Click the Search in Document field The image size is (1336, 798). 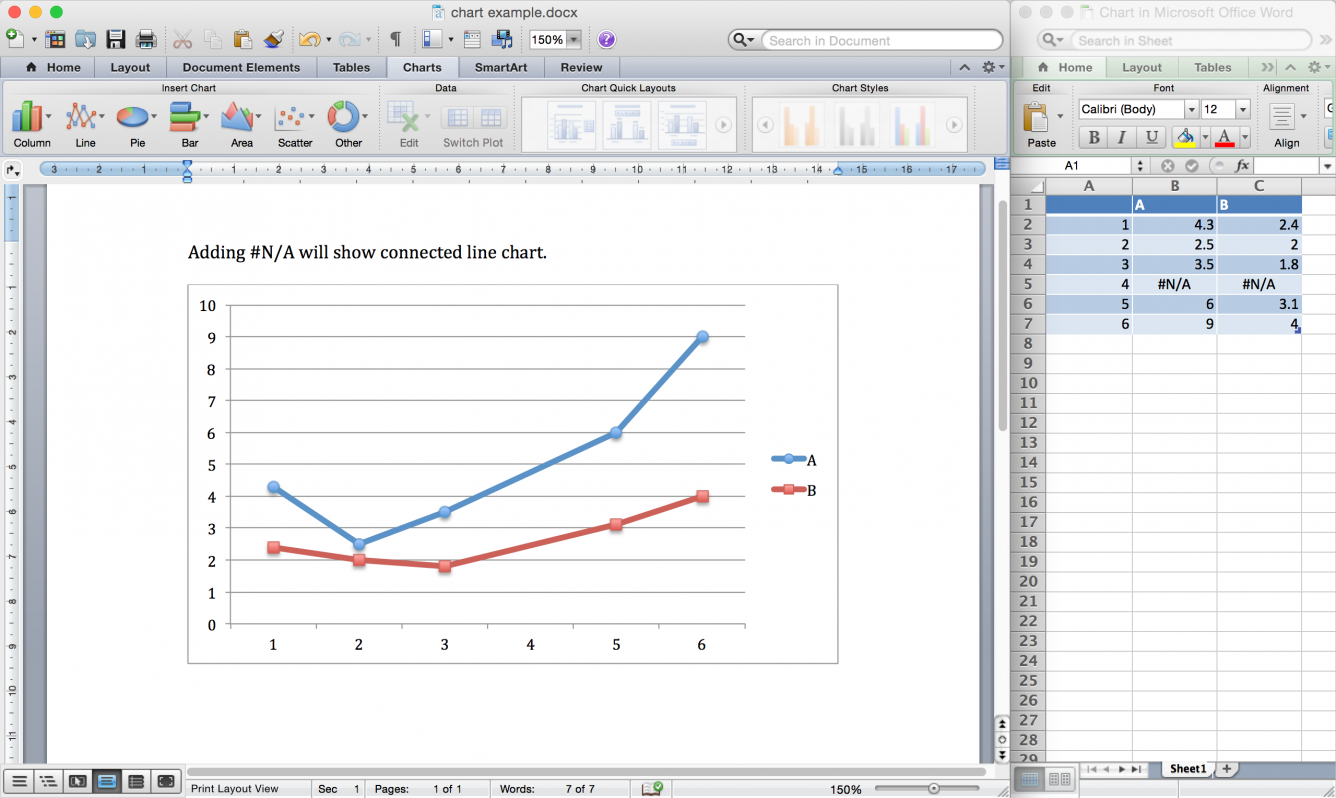point(880,40)
